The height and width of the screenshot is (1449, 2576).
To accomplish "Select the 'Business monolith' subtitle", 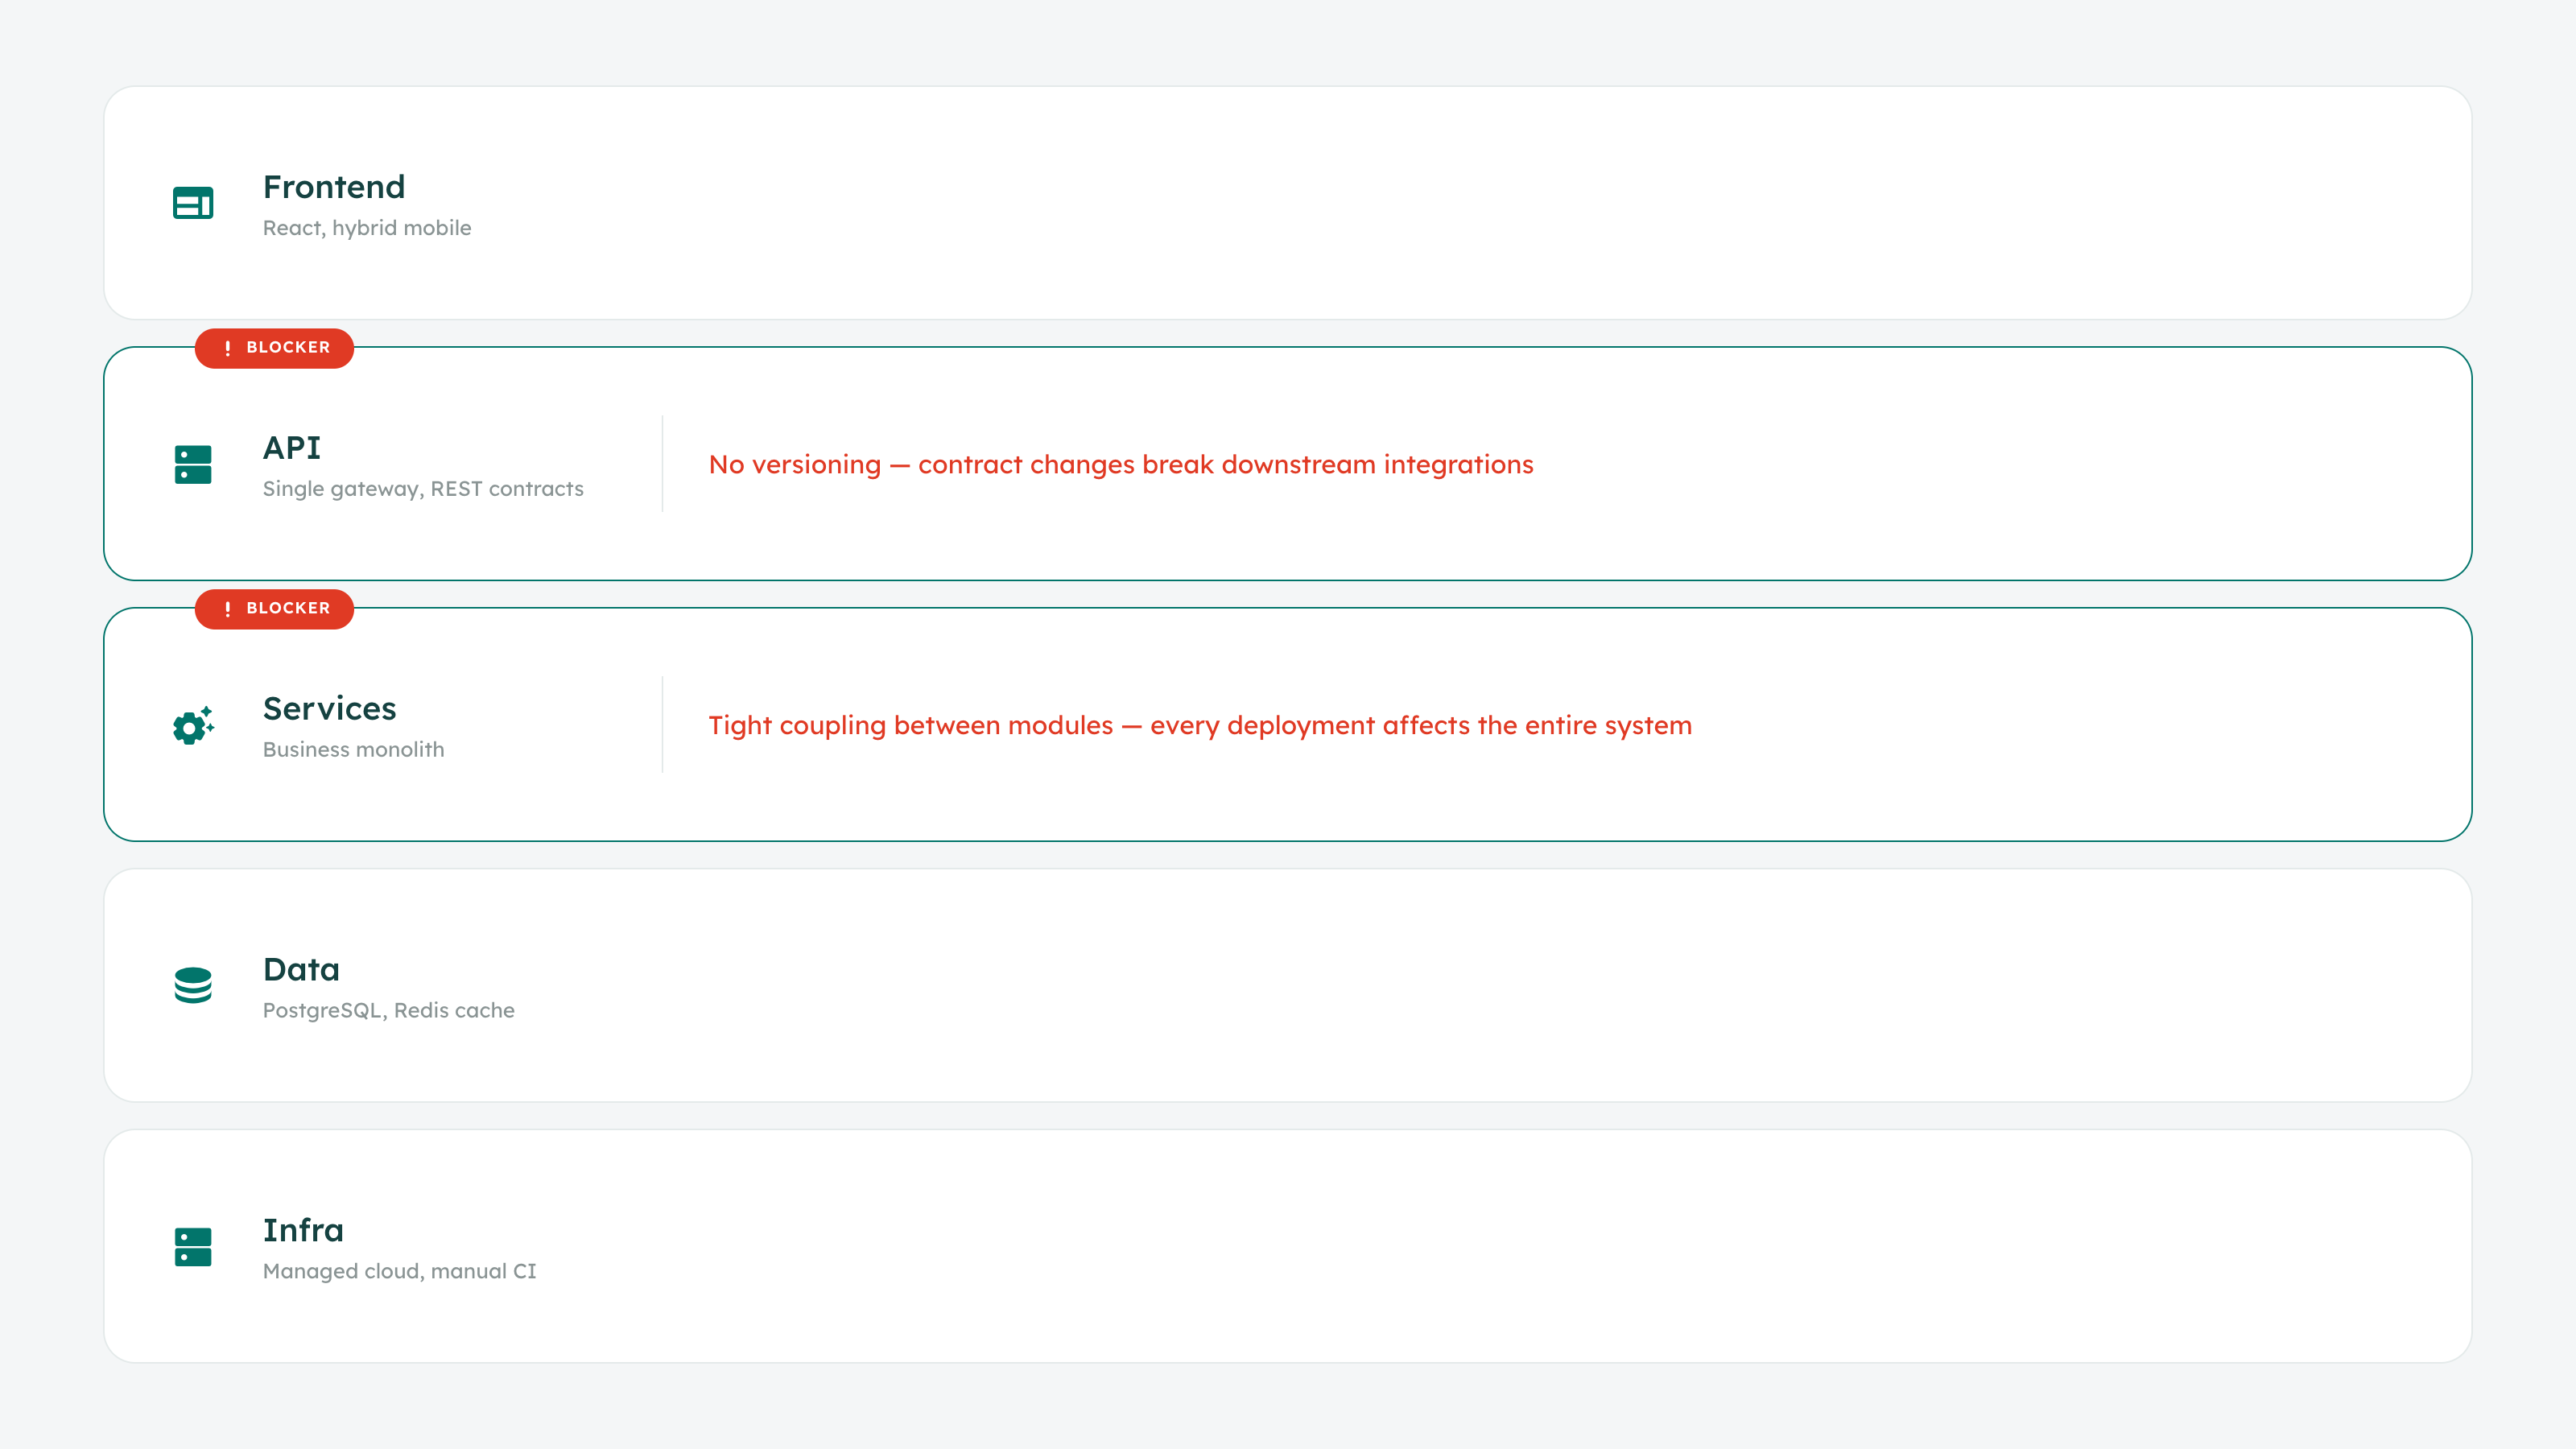I will [x=354, y=750].
